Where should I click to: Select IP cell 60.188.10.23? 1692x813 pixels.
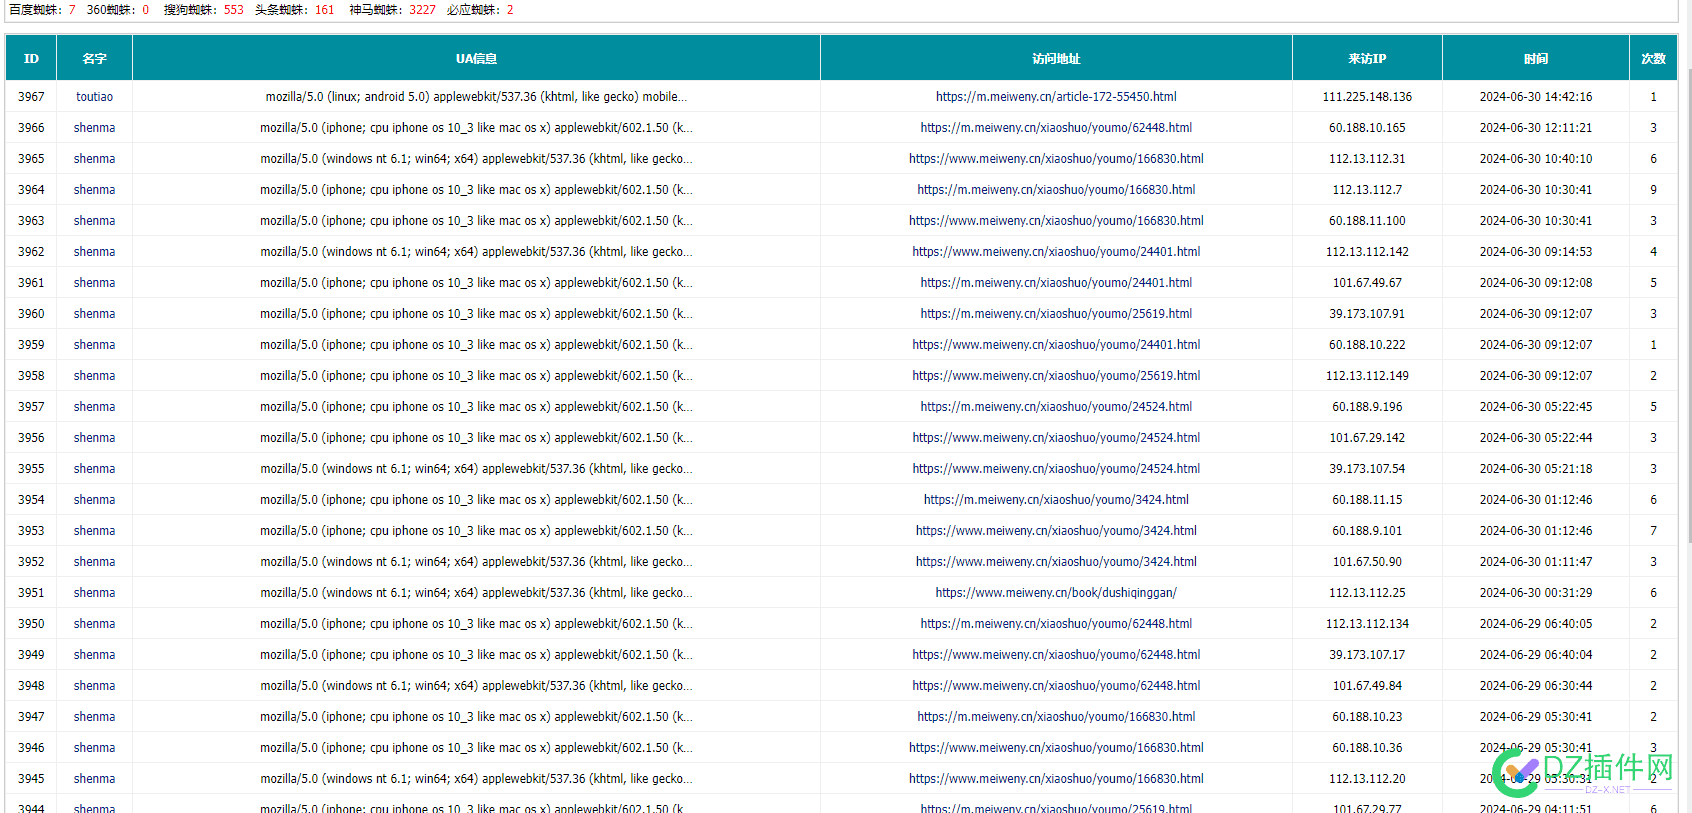1367,717
